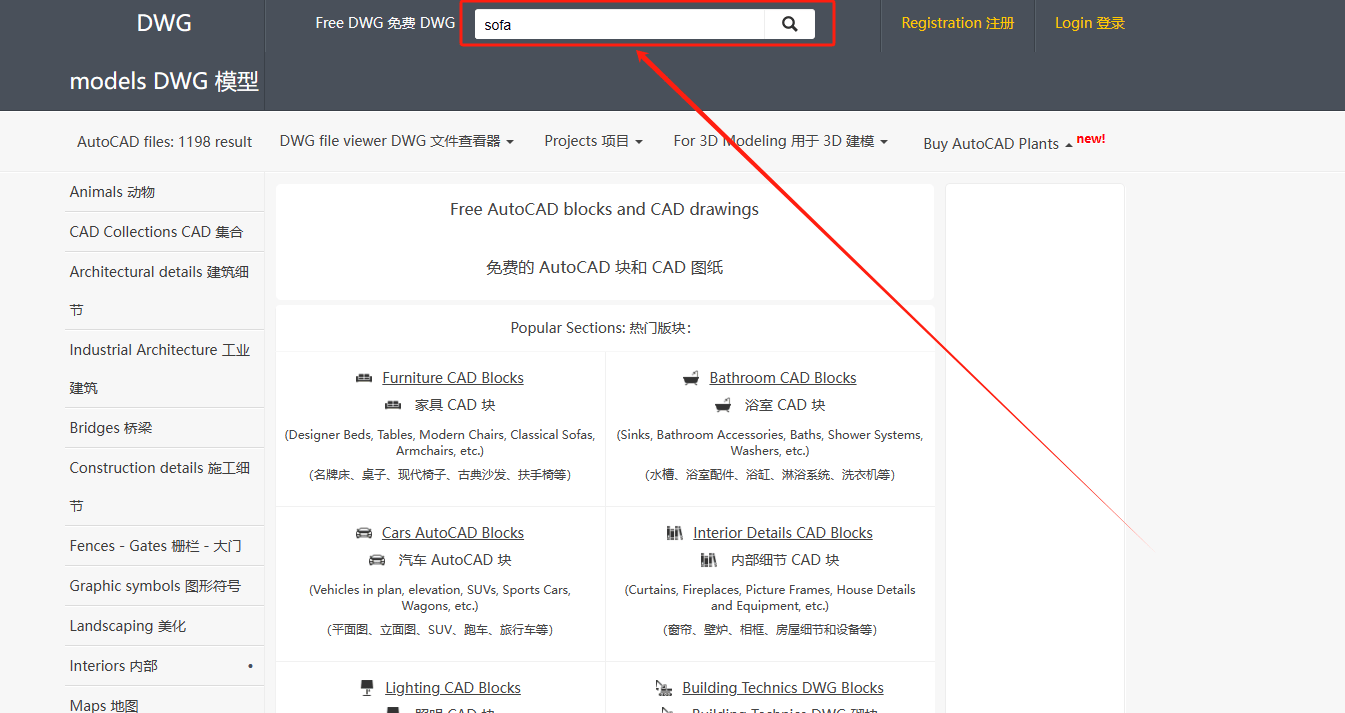The width and height of the screenshot is (1345, 713).
Task: Expand the For 3D Modeling dropdown
Action: (x=780, y=142)
